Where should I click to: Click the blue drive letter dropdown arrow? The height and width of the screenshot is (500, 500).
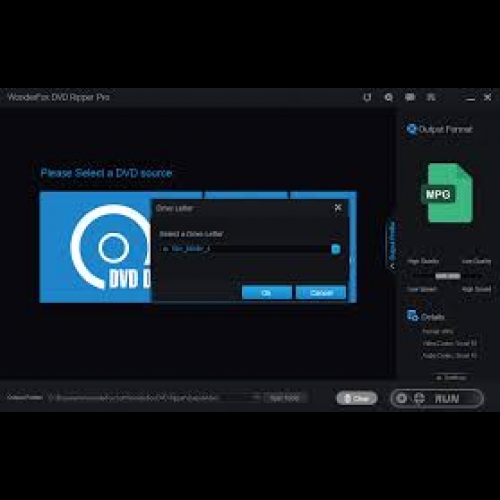pyautogui.click(x=336, y=249)
